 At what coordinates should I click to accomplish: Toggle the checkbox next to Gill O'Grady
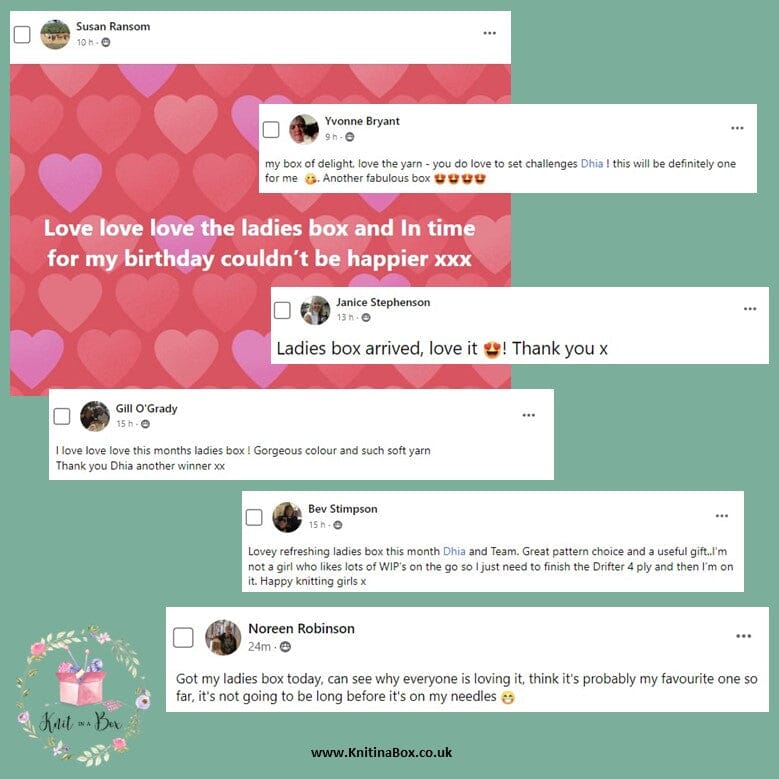pos(62,416)
